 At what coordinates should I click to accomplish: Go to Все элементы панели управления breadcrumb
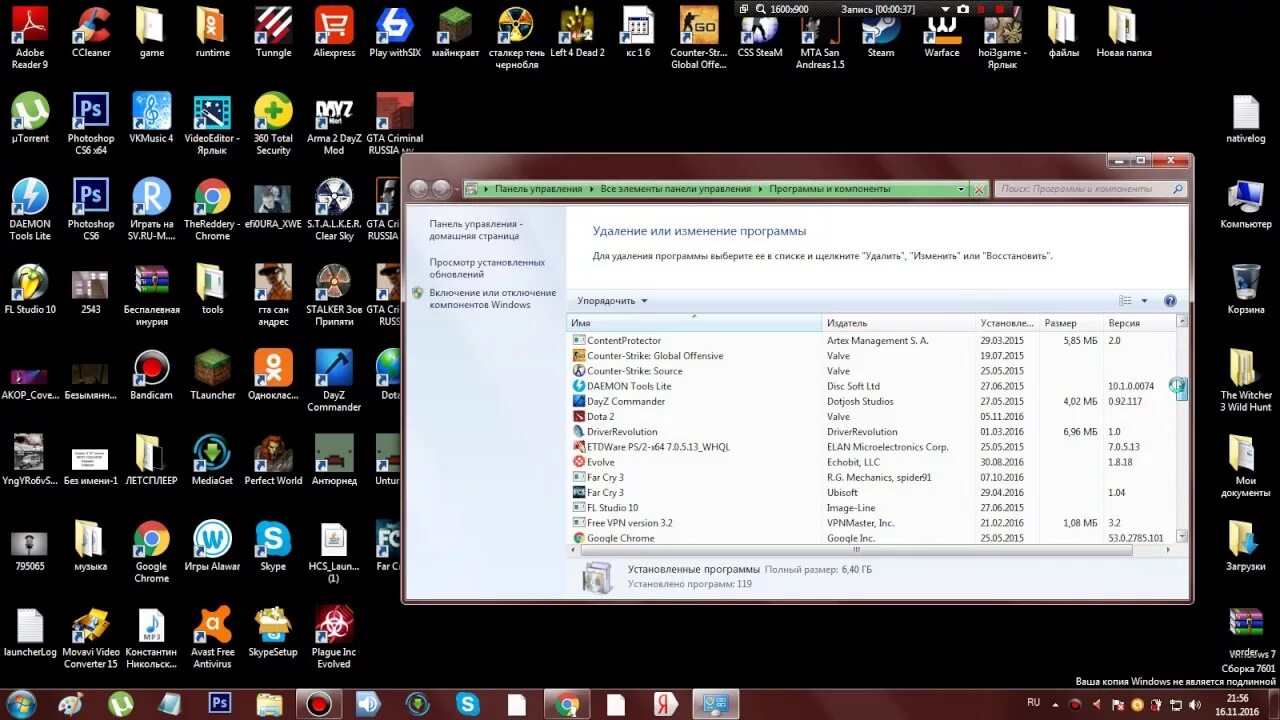pyautogui.click(x=676, y=188)
